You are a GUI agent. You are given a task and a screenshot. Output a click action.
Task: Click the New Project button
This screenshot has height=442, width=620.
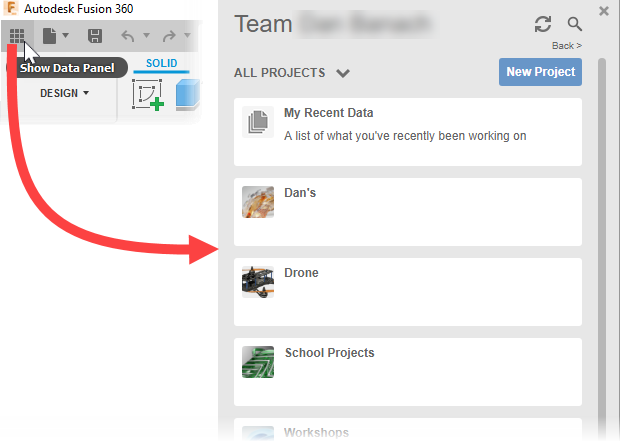[x=540, y=72]
